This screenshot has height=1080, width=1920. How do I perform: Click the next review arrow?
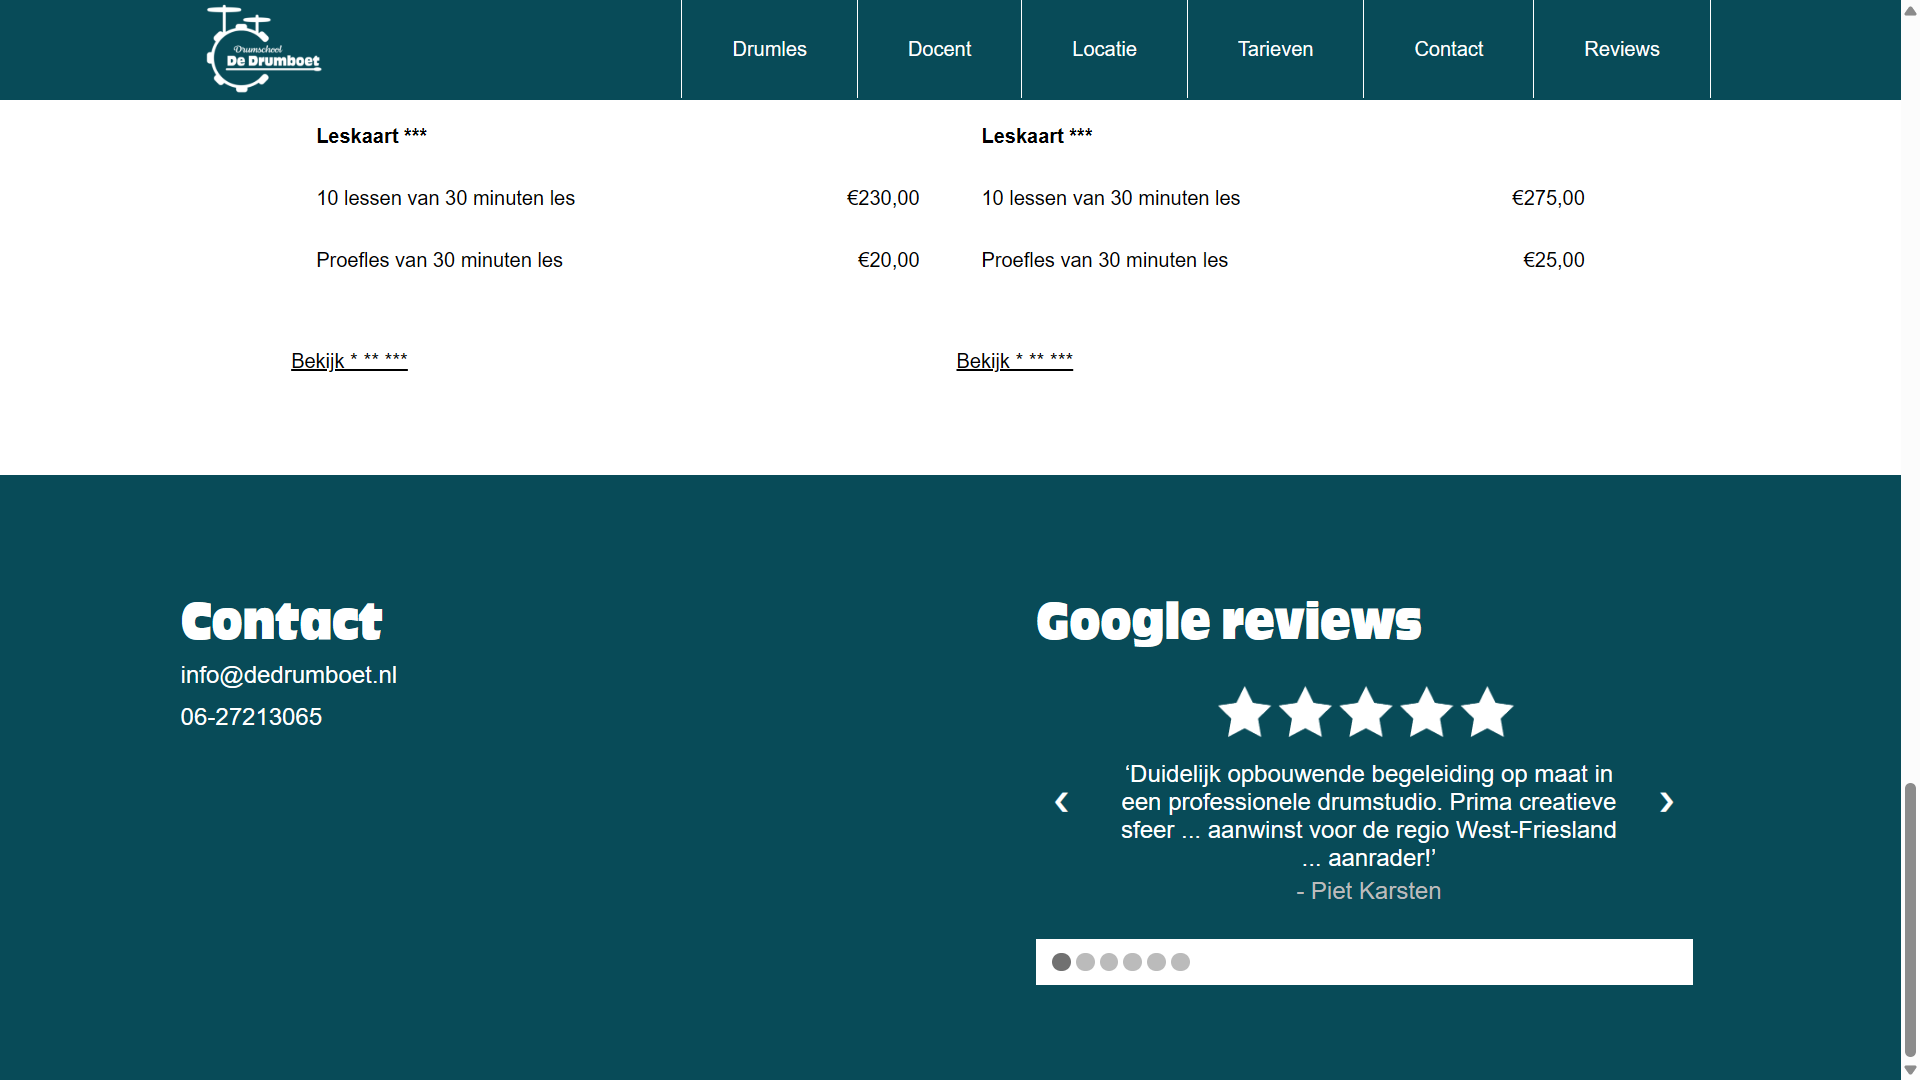coord(1666,802)
